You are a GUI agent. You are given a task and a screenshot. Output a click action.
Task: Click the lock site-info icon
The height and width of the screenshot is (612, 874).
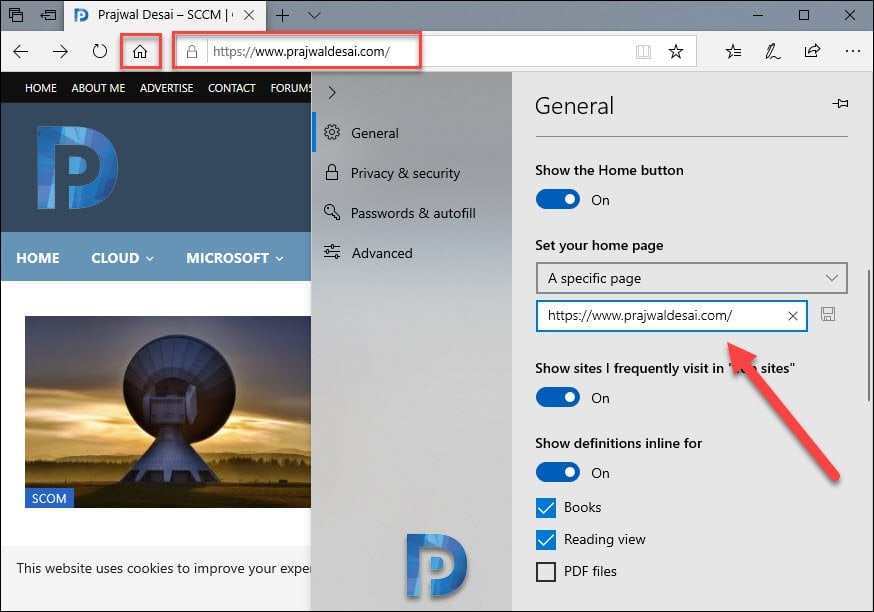pyautogui.click(x=192, y=52)
